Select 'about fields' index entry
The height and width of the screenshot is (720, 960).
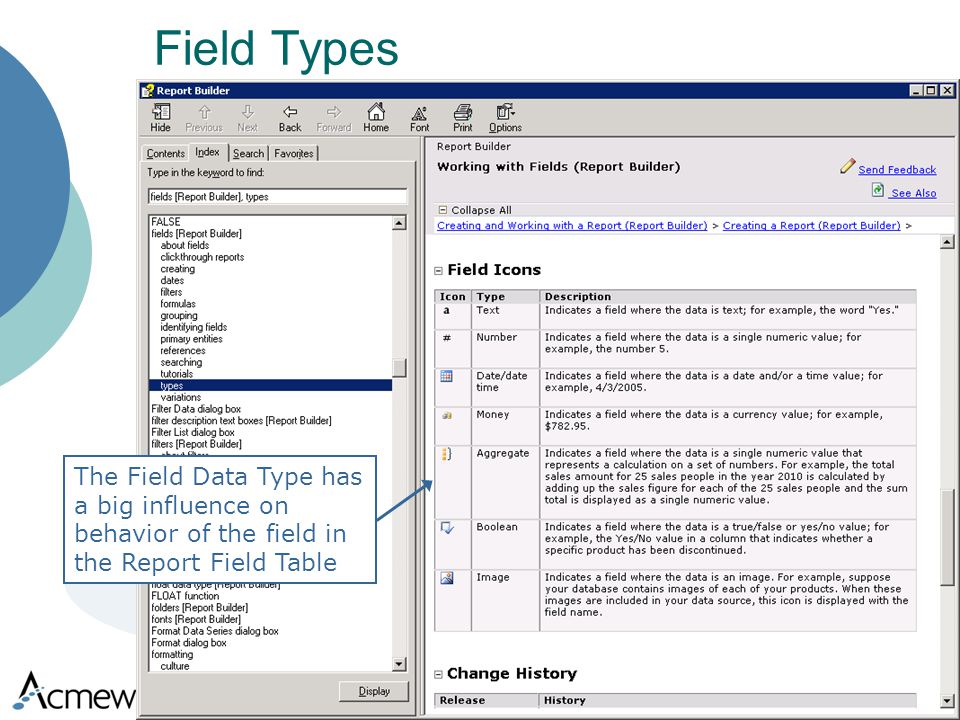[185, 245]
